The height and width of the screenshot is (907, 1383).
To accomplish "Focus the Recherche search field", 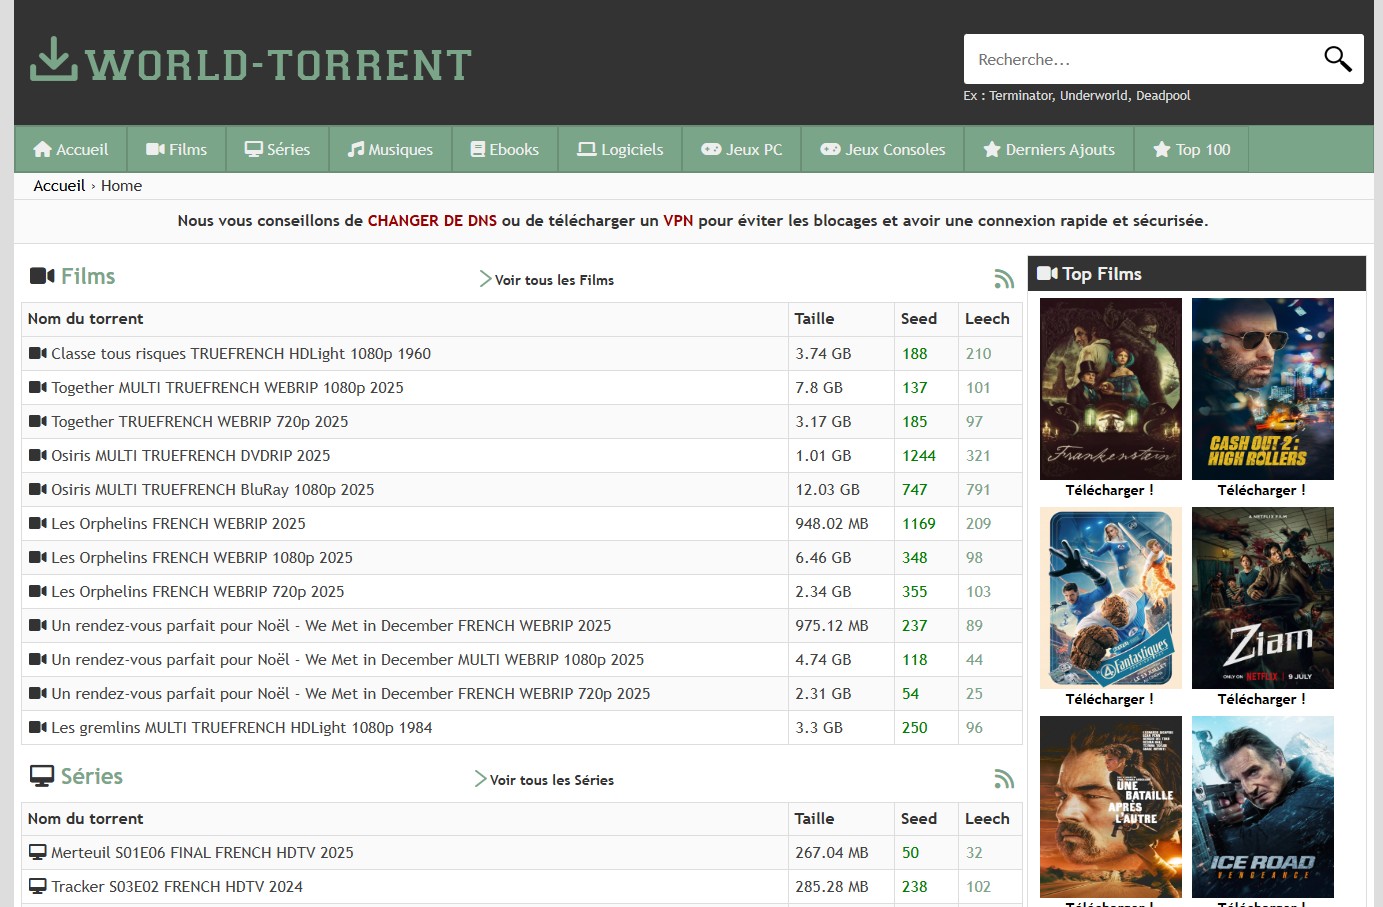I will [1140, 59].
